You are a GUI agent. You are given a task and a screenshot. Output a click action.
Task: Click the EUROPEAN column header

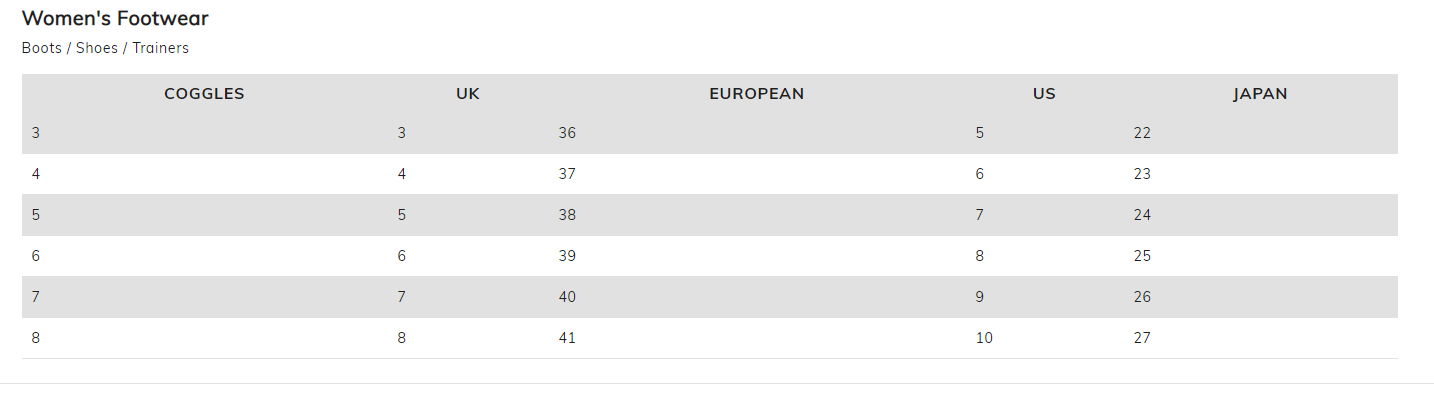[756, 94]
